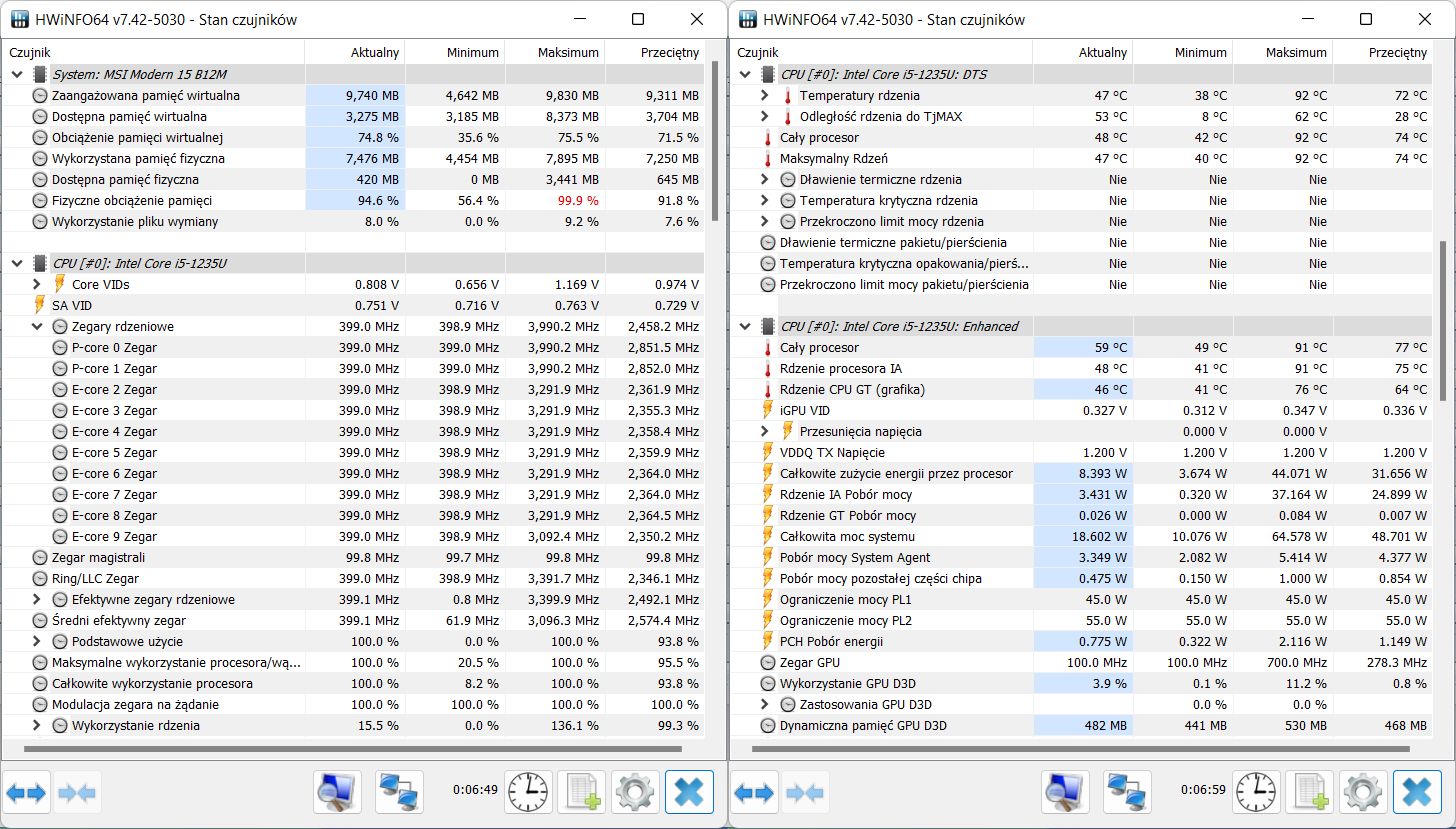Click clock icon beside Zegar GPU
Screen dimensions: 1456x829
(x=768, y=662)
